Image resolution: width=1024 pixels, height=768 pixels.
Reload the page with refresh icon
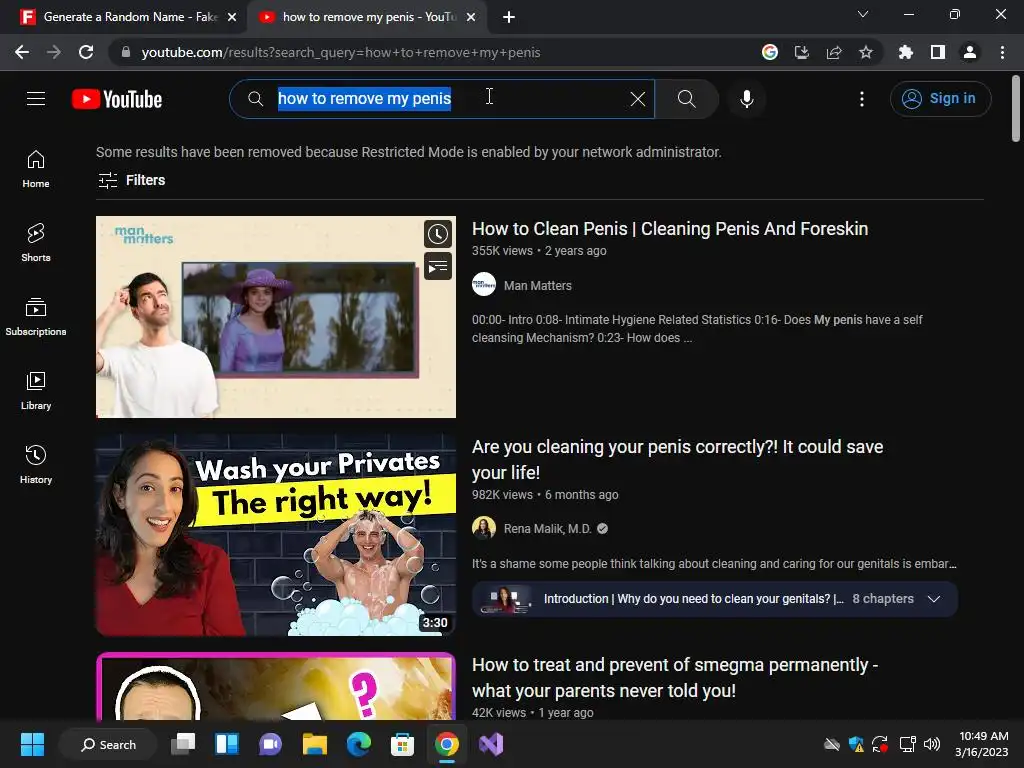(86, 52)
